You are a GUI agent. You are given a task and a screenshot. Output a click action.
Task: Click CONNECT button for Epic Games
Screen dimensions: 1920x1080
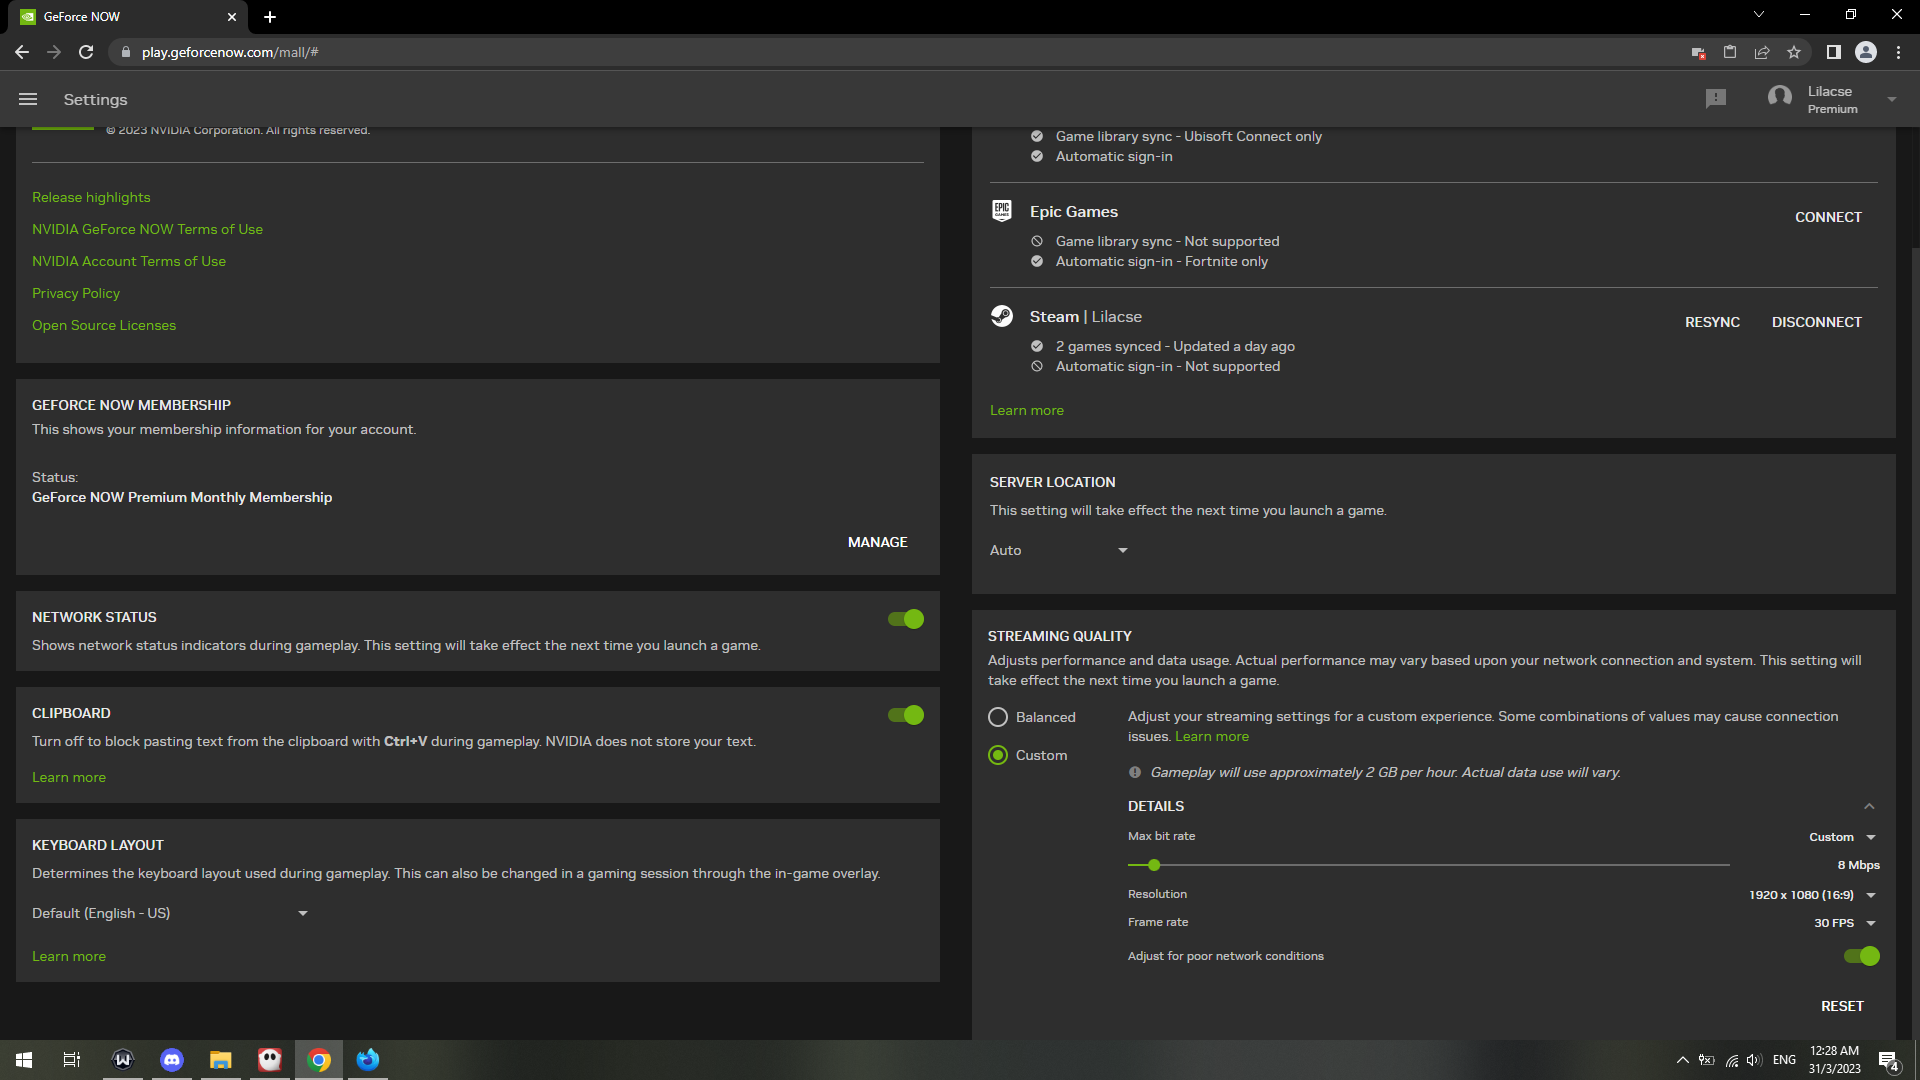click(x=1828, y=216)
